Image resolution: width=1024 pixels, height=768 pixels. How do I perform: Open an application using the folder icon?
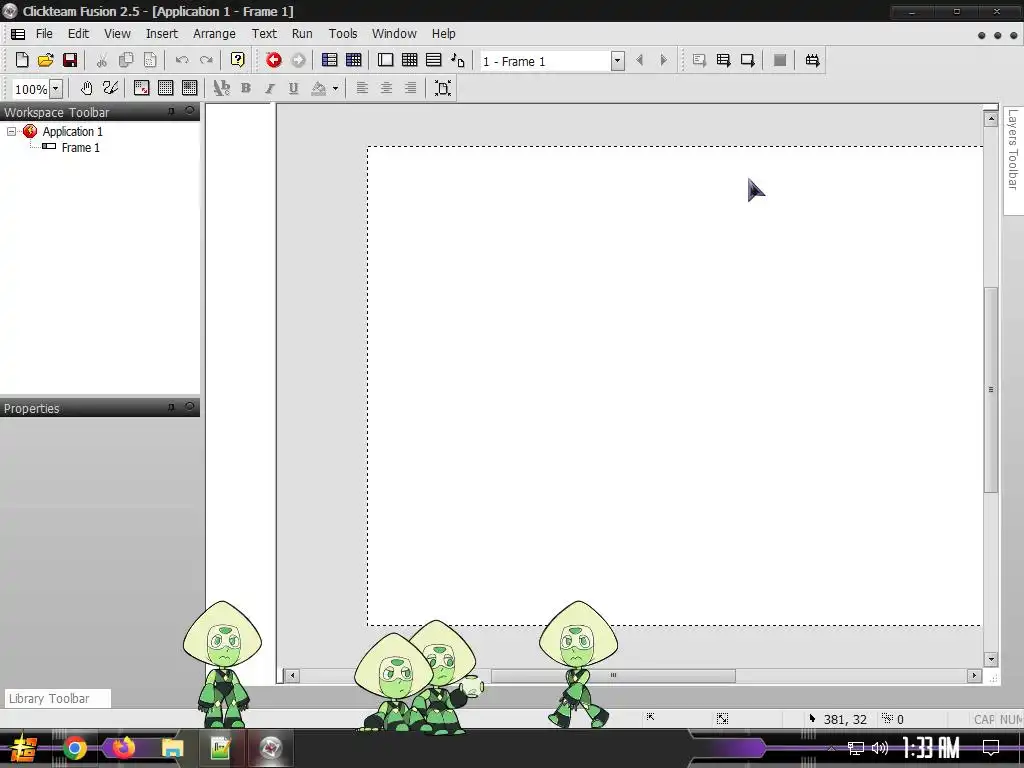[x=46, y=60]
